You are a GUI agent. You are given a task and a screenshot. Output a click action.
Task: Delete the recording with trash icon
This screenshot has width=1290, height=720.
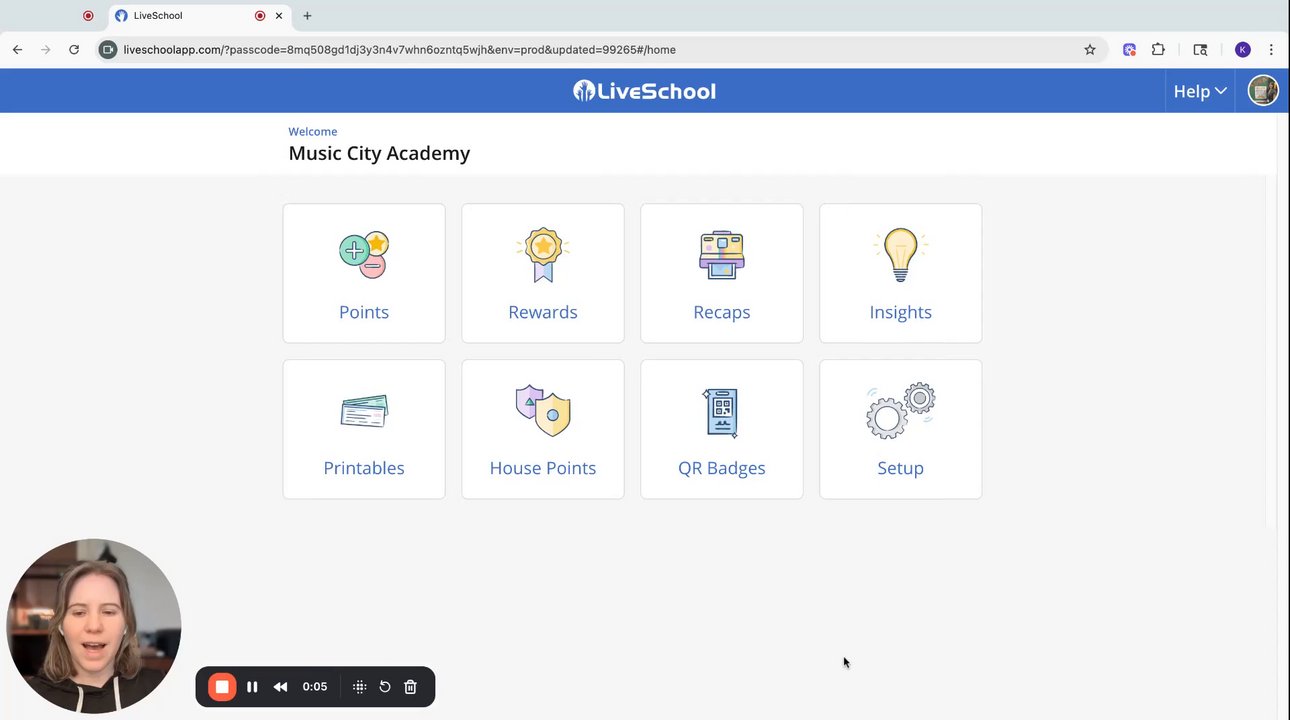tap(410, 687)
